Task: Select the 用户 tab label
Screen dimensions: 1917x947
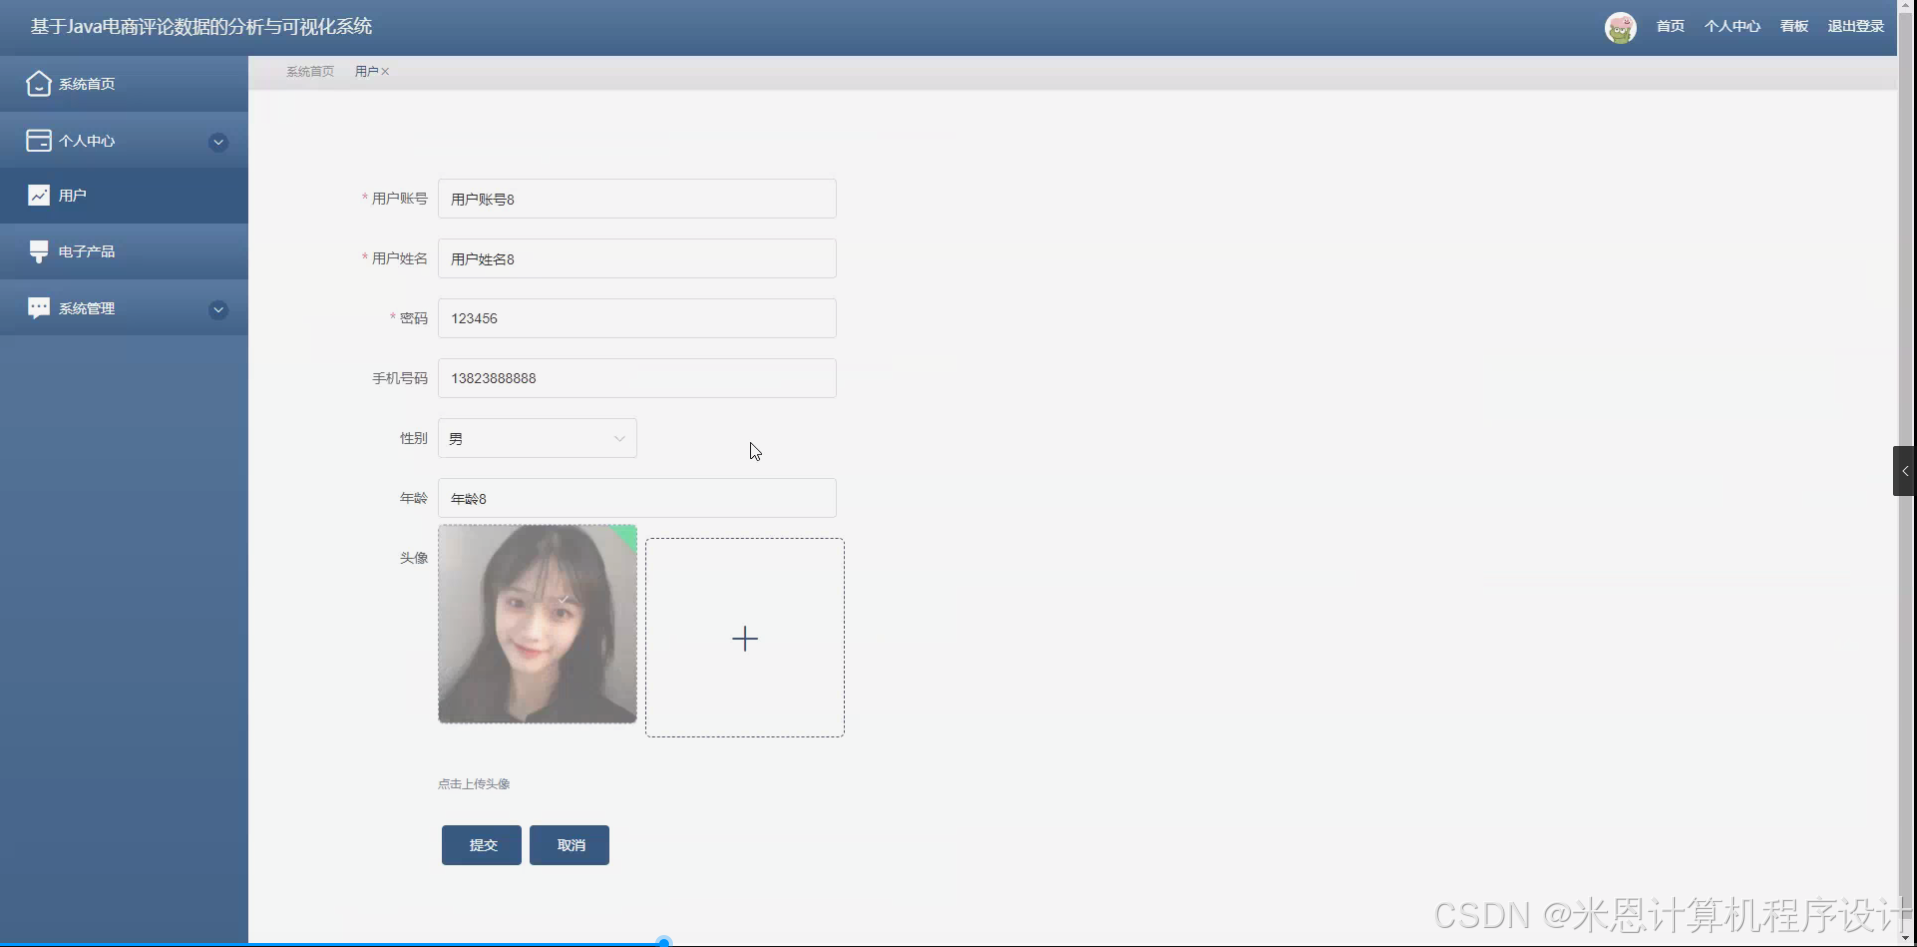Action: click(366, 71)
